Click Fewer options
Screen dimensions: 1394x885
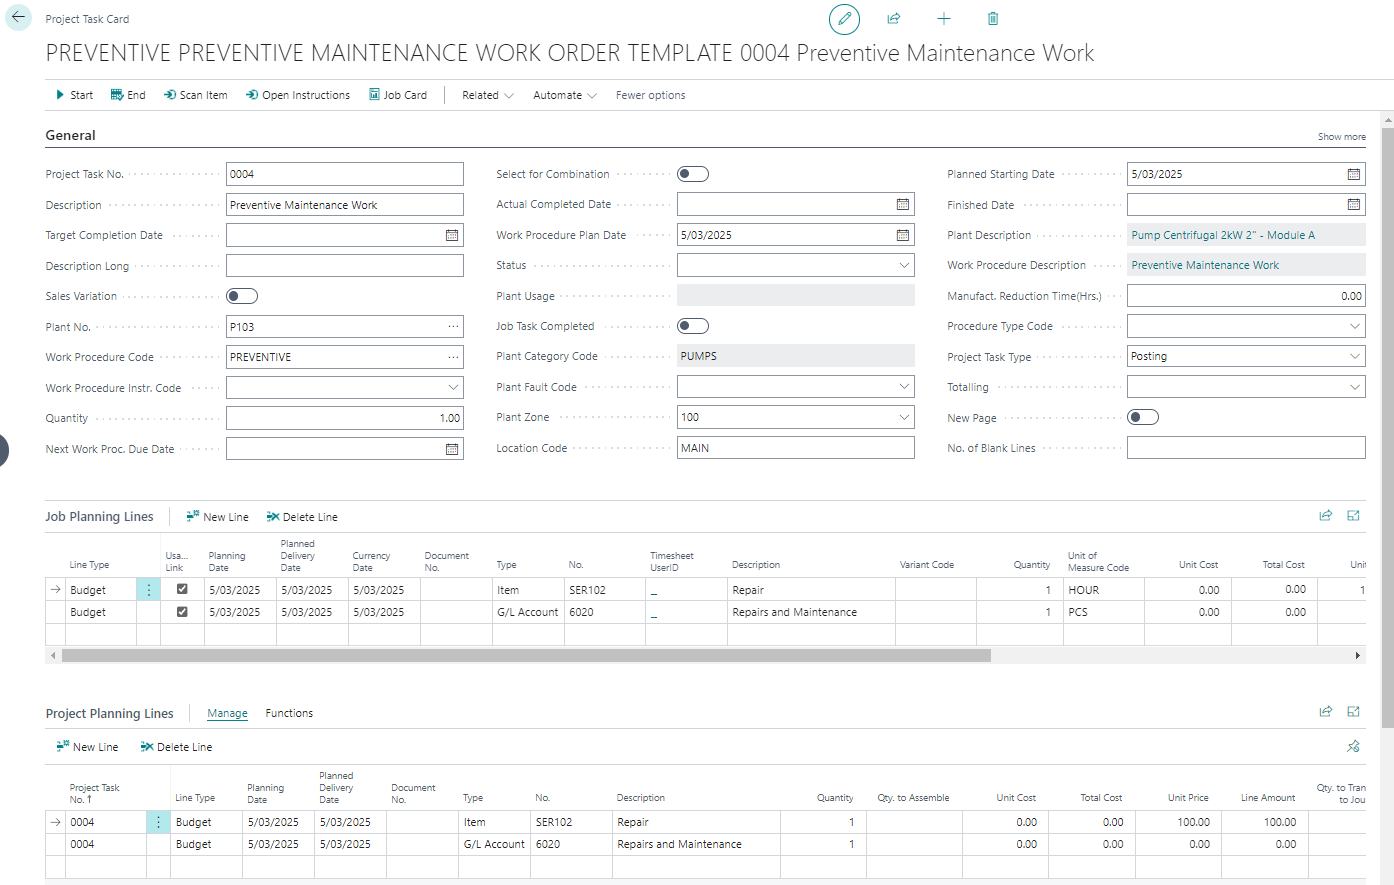tap(650, 95)
